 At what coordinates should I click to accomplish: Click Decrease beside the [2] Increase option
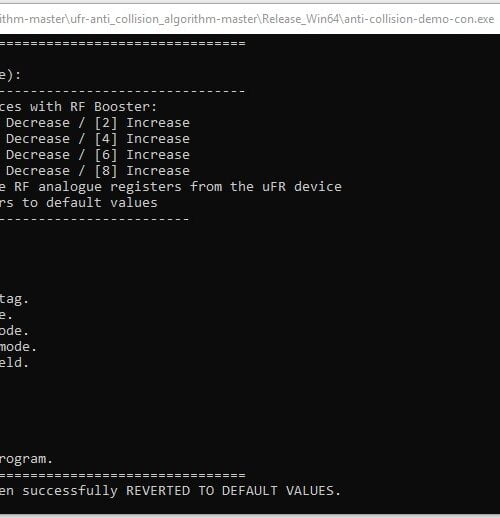[38, 123]
